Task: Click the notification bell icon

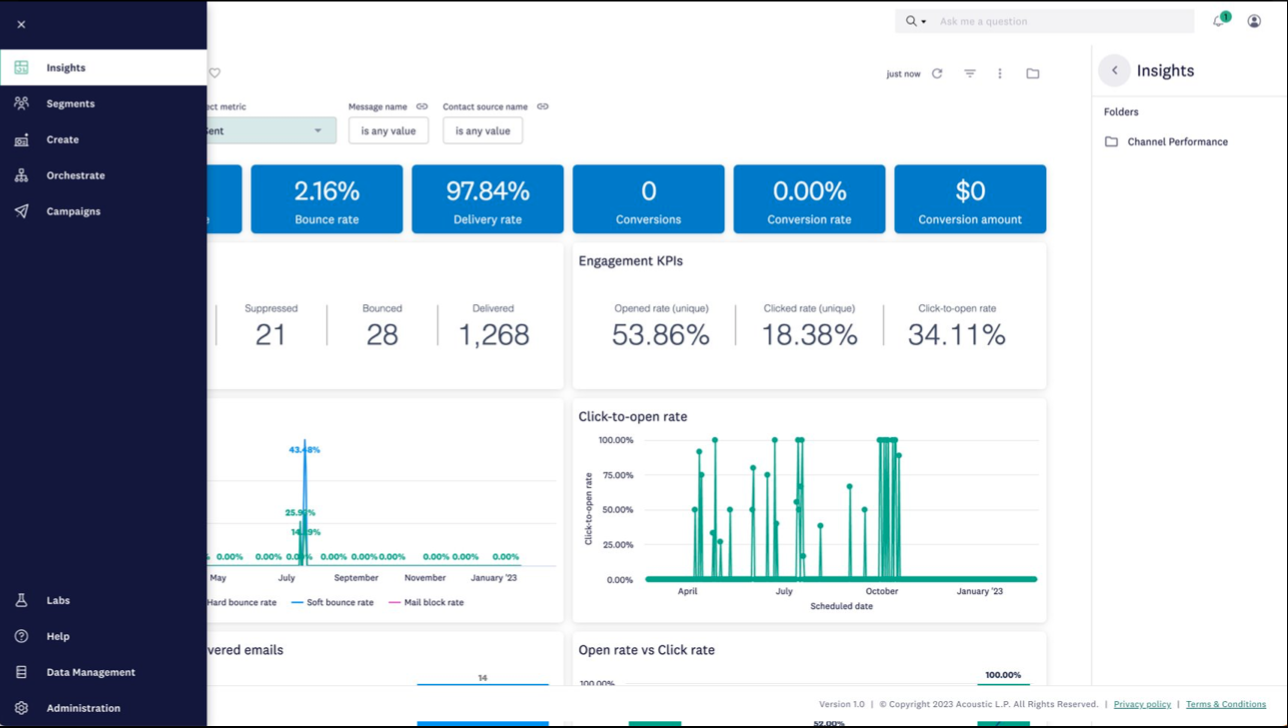Action: pyautogui.click(x=1219, y=21)
